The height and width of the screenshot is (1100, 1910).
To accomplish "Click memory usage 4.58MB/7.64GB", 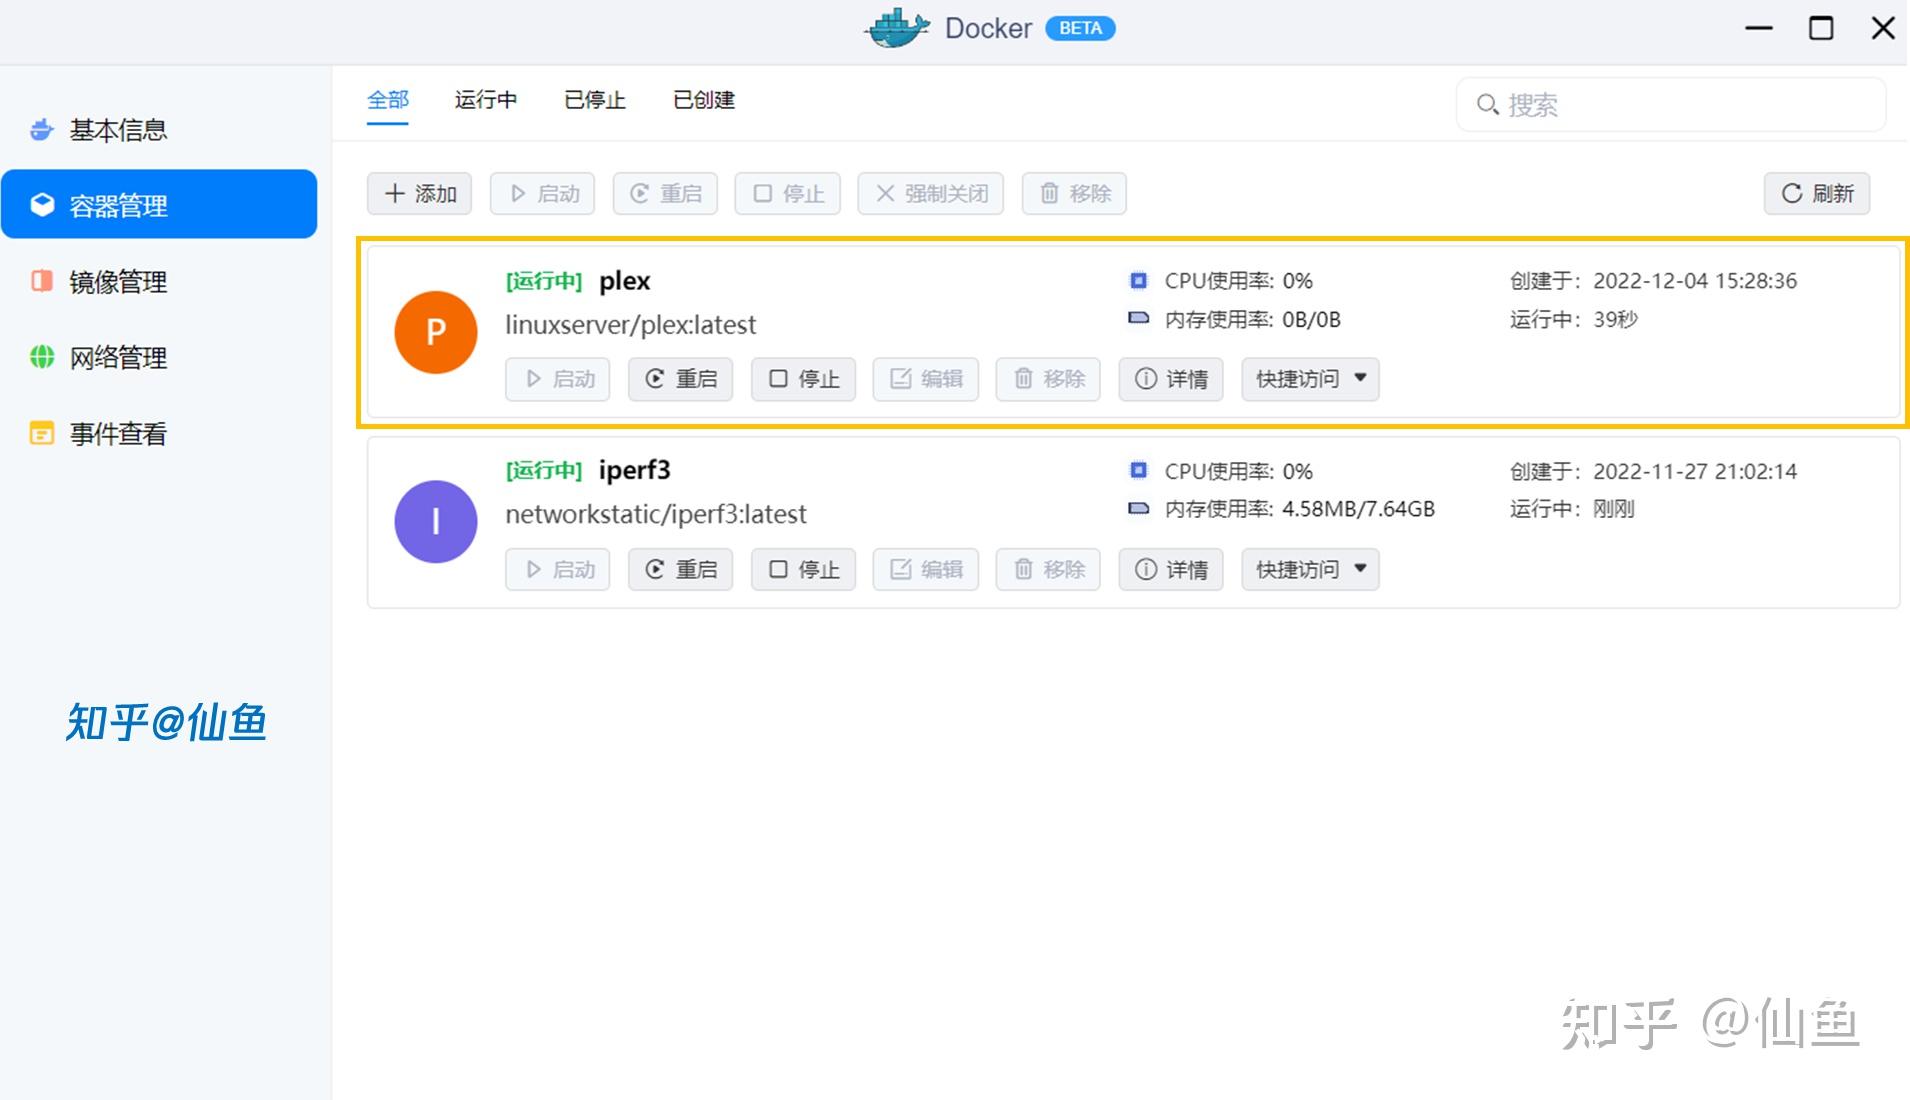I will tap(1358, 509).
